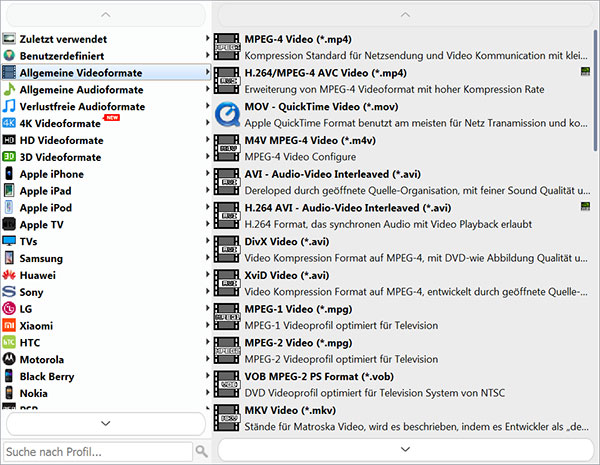Select MKV Video (*.mkv) format
Image resolution: width=600 pixels, height=465 pixels.
tap(402, 418)
